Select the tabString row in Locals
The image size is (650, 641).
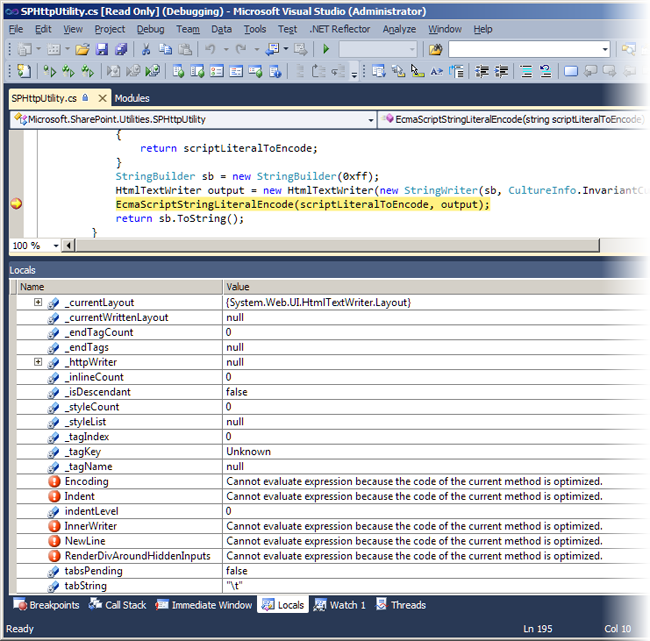coord(88,586)
